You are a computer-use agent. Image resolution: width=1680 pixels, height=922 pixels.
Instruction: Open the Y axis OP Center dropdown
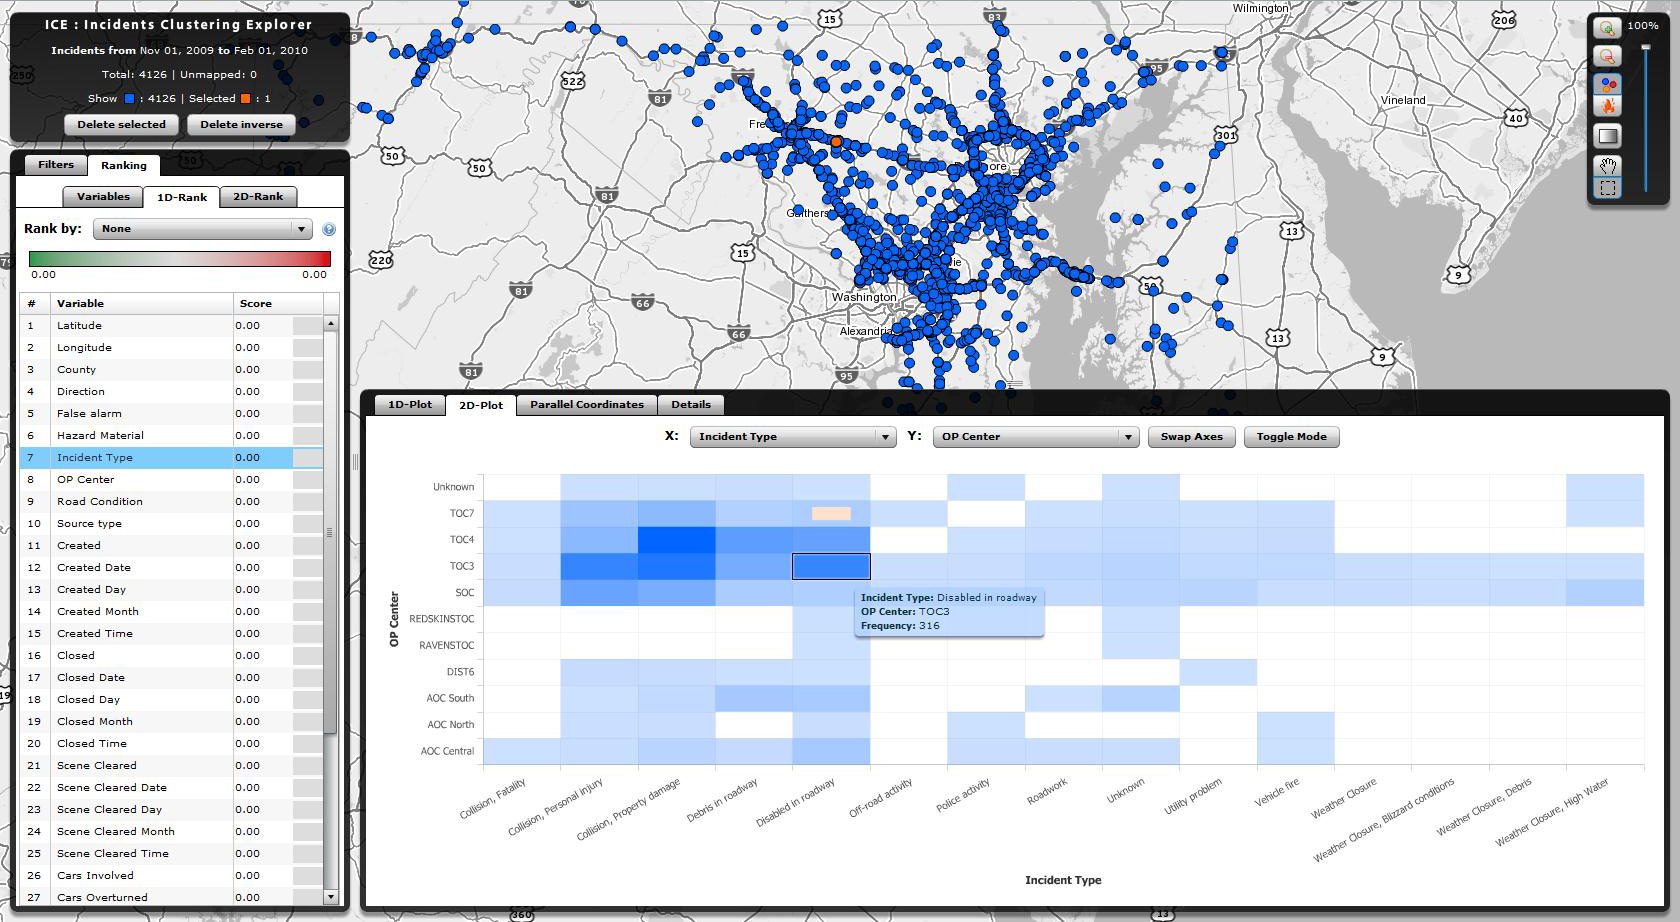coord(1036,437)
